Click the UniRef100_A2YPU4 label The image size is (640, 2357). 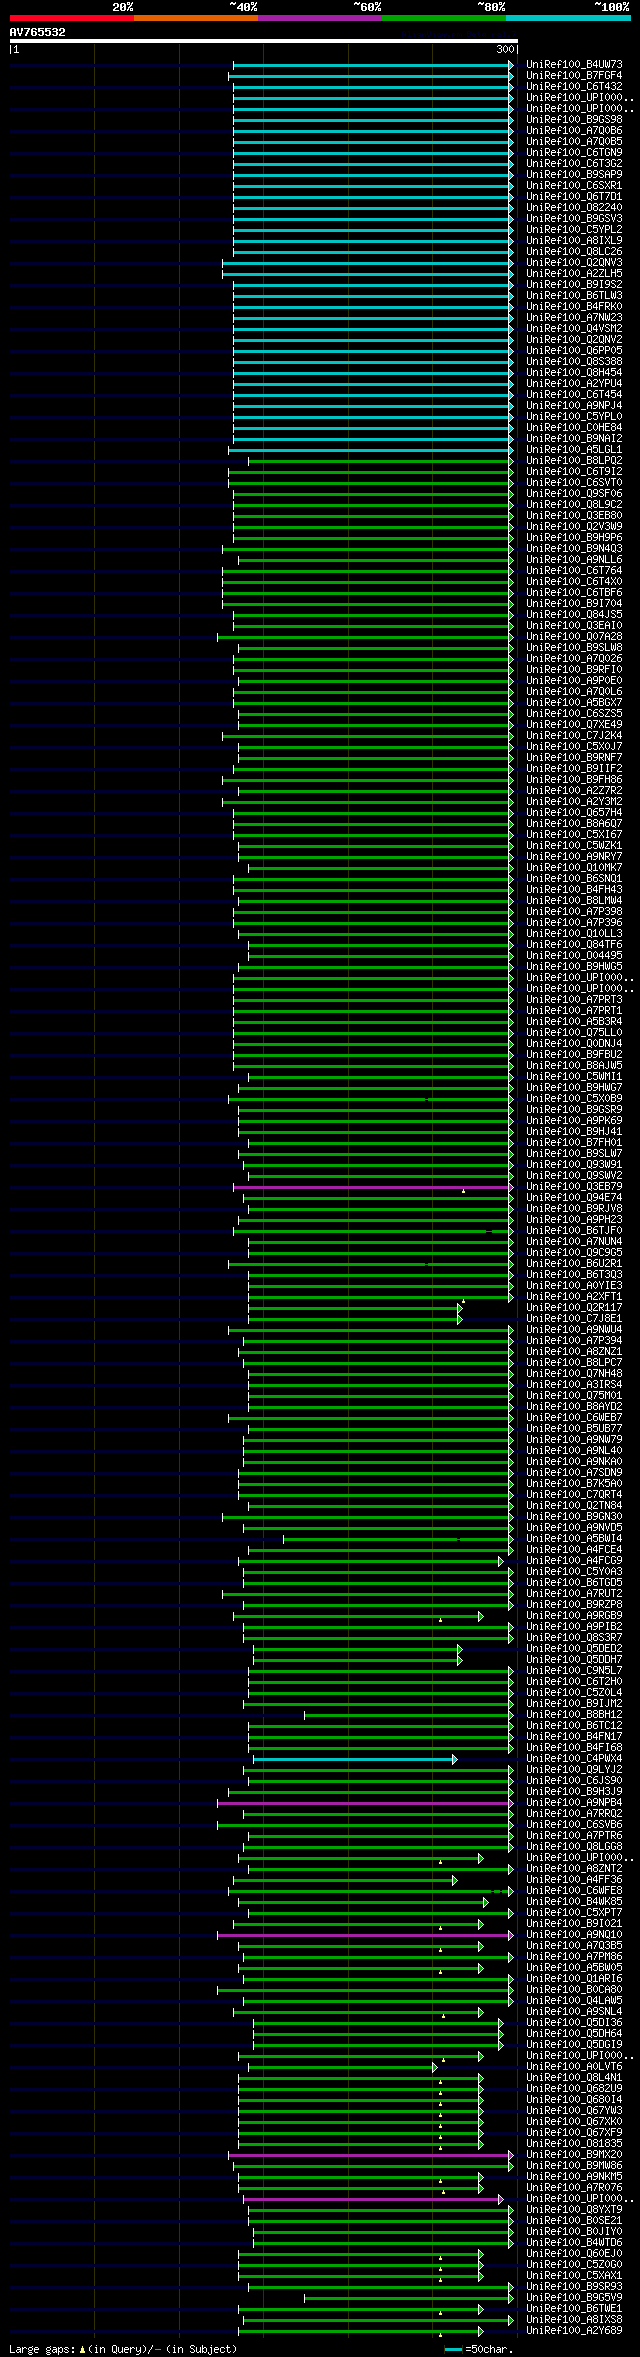point(574,384)
